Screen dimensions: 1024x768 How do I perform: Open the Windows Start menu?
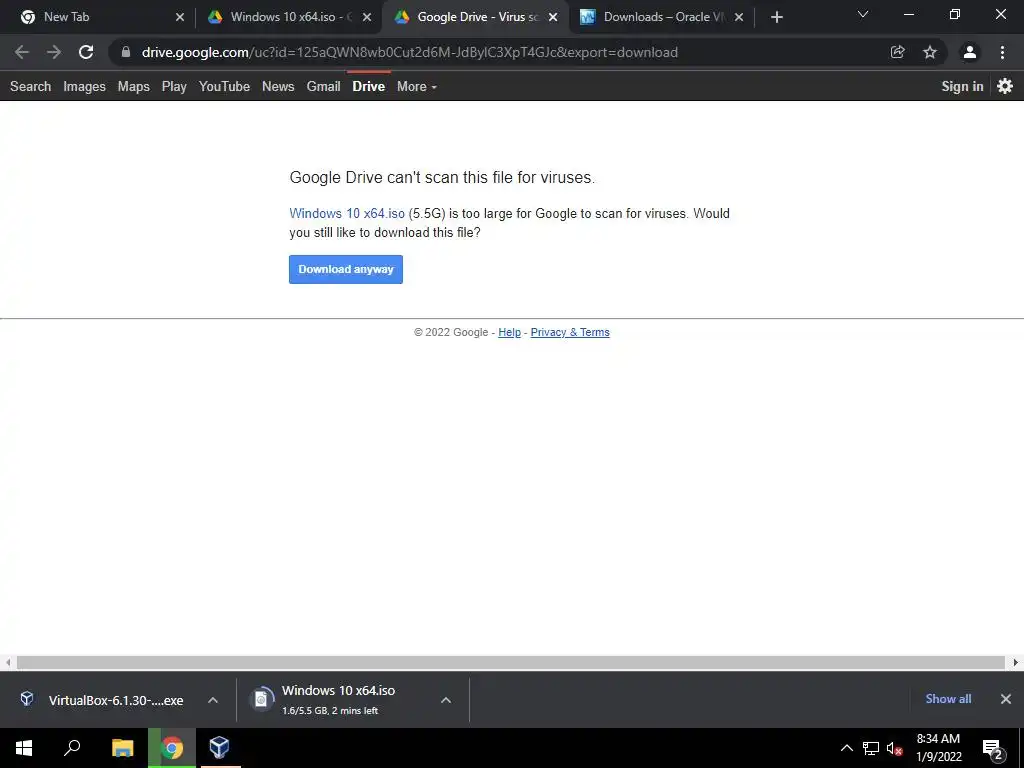click(x=24, y=748)
